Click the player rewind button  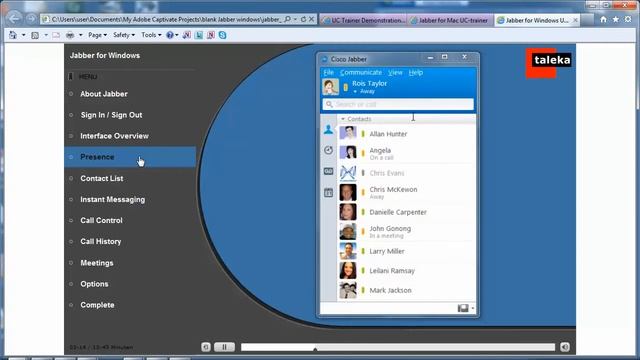[206, 347]
